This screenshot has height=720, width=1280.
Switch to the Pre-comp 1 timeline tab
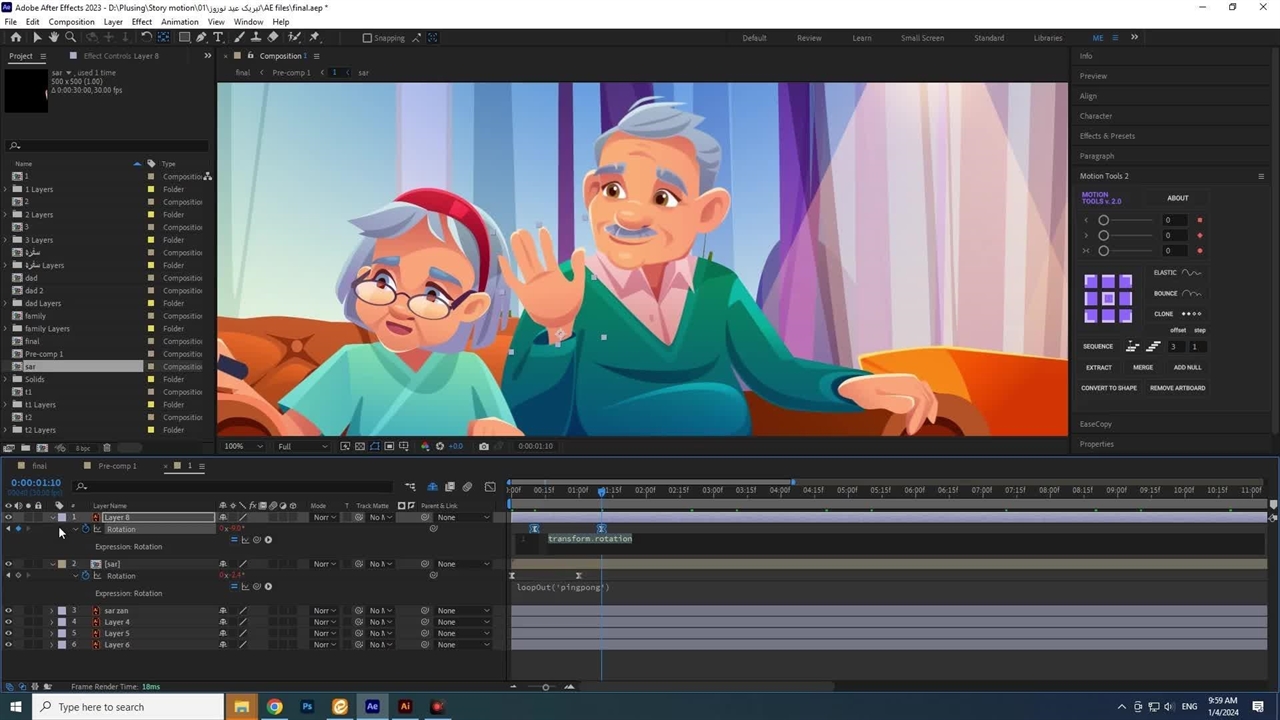117,466
